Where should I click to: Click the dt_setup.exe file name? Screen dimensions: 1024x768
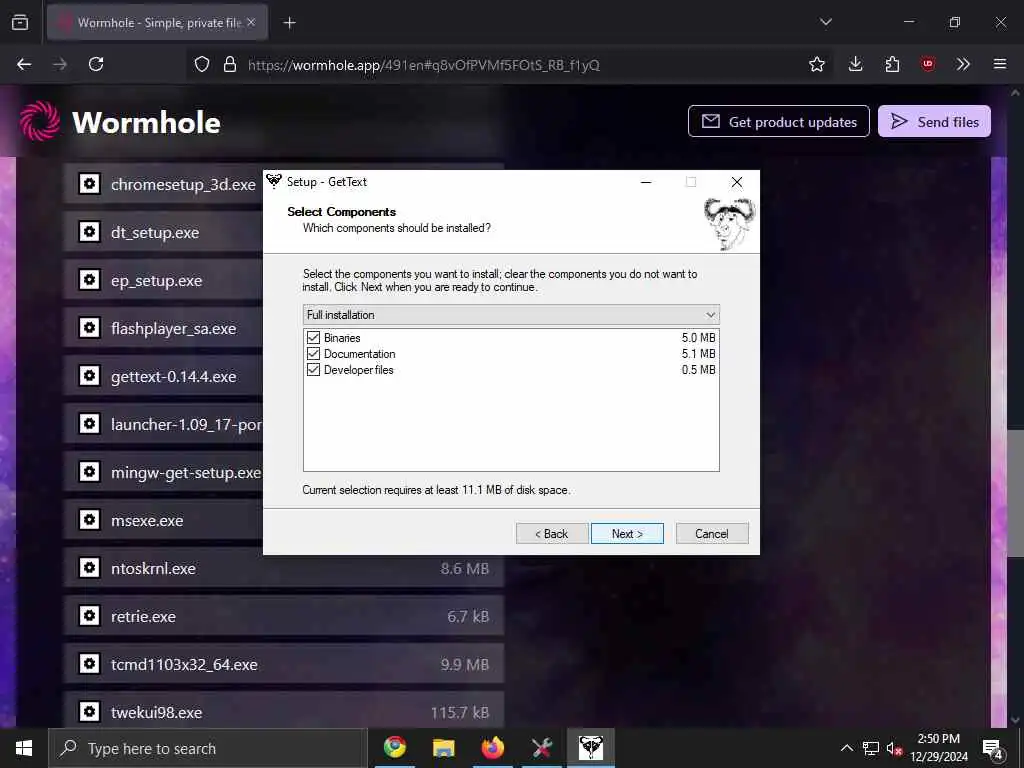tap(155, 232)
